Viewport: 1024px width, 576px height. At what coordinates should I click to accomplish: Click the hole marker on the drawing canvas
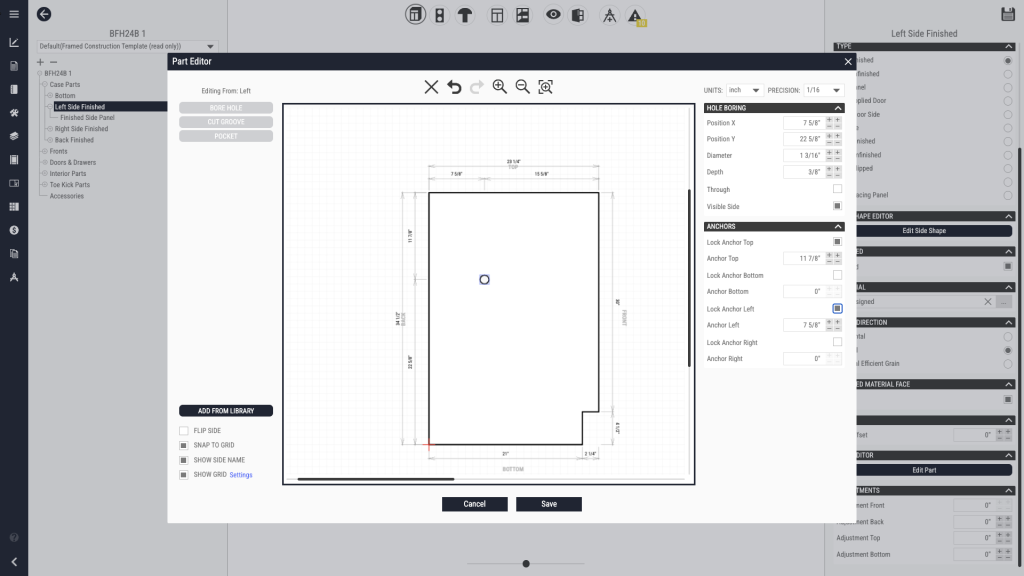pos(484,280)
